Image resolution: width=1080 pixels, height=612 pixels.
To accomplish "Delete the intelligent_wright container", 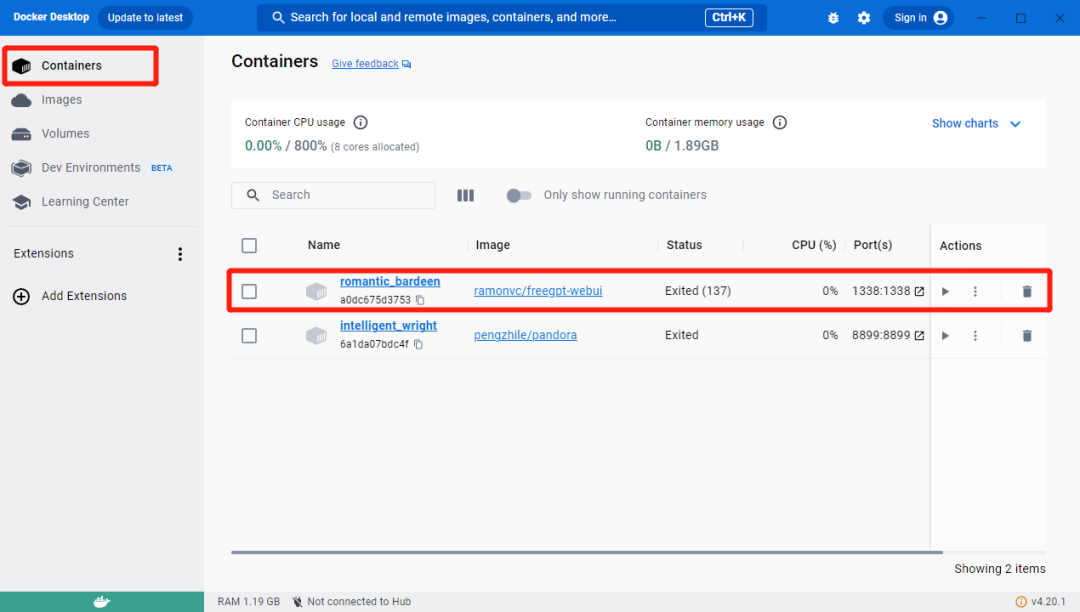I will pos(1027,335).
